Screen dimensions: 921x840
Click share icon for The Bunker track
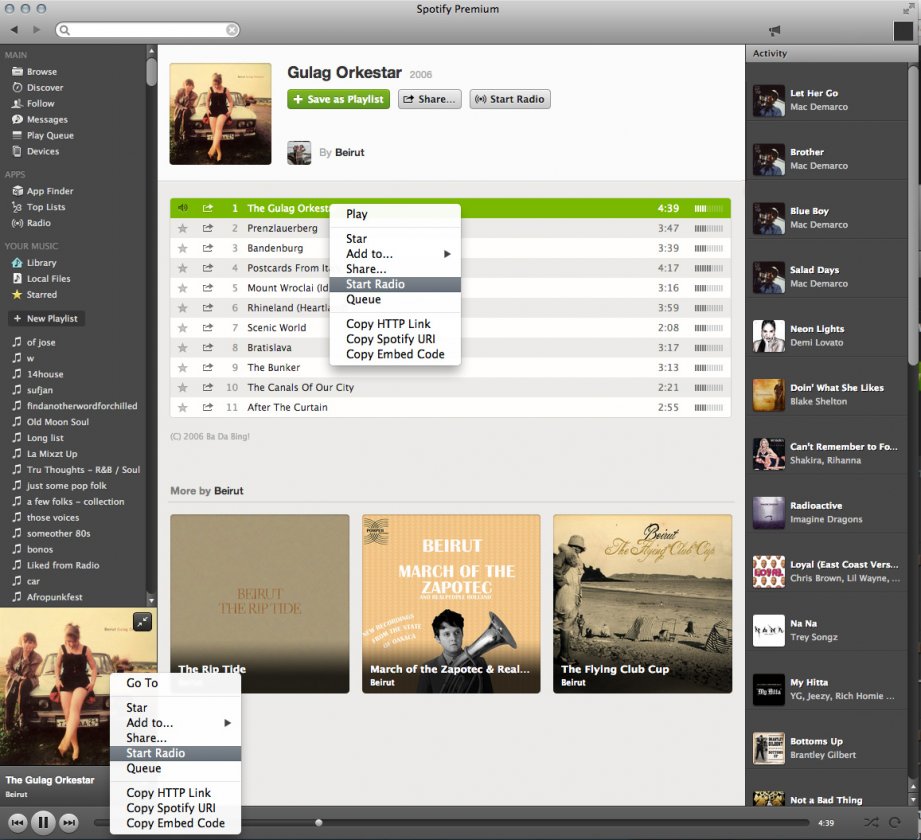tap(207, 367)
